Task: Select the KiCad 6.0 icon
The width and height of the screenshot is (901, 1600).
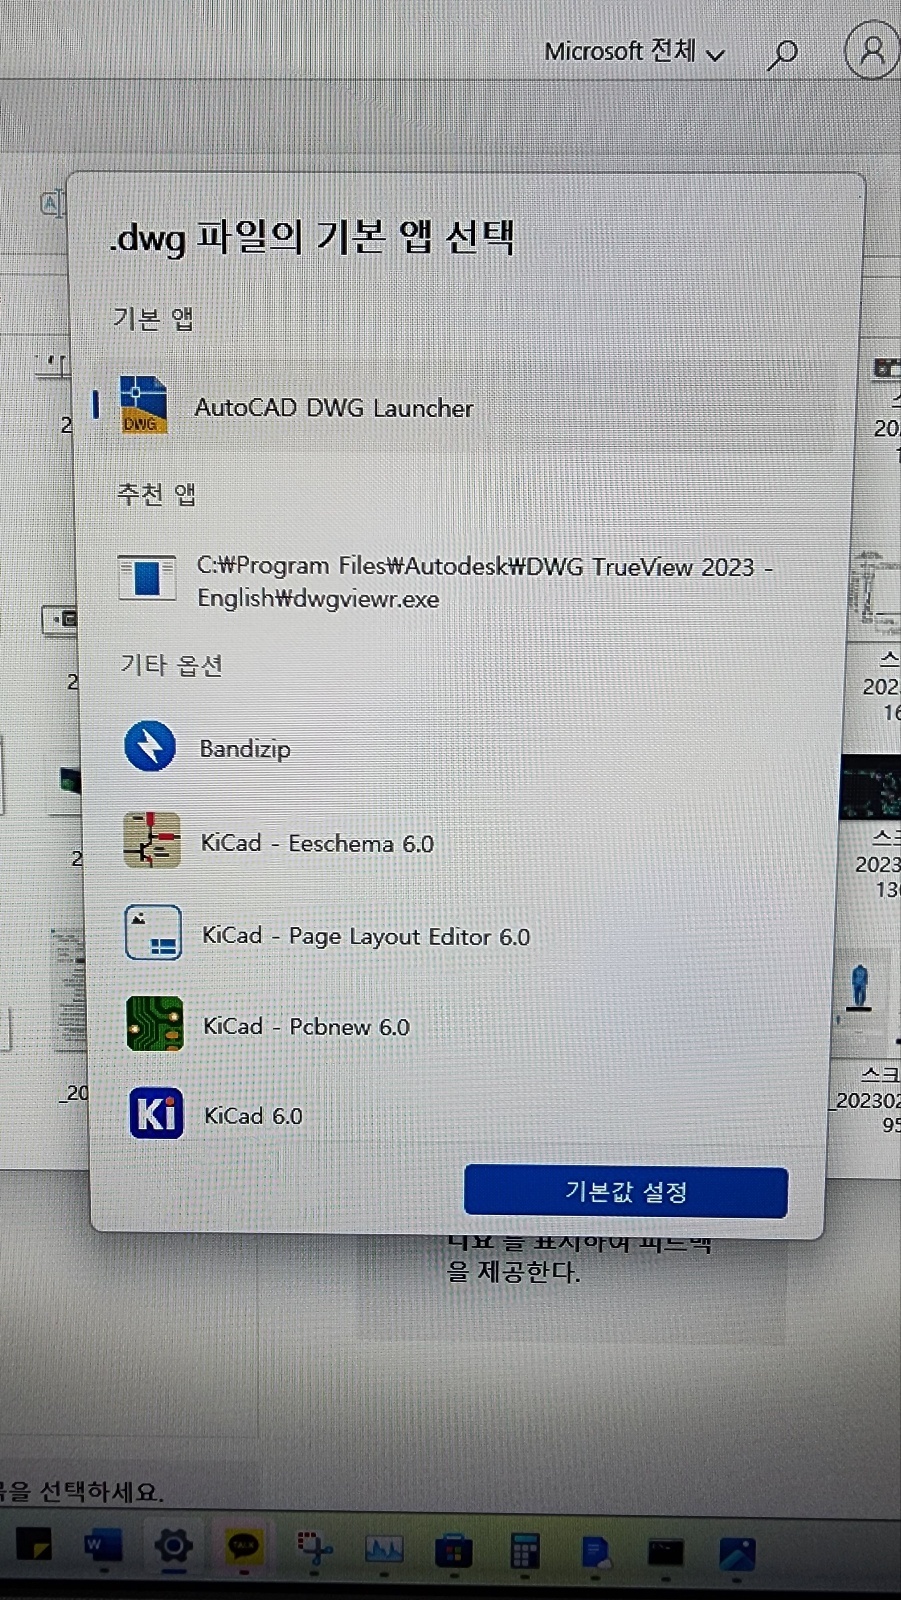Action: (x=156, y=1113)
